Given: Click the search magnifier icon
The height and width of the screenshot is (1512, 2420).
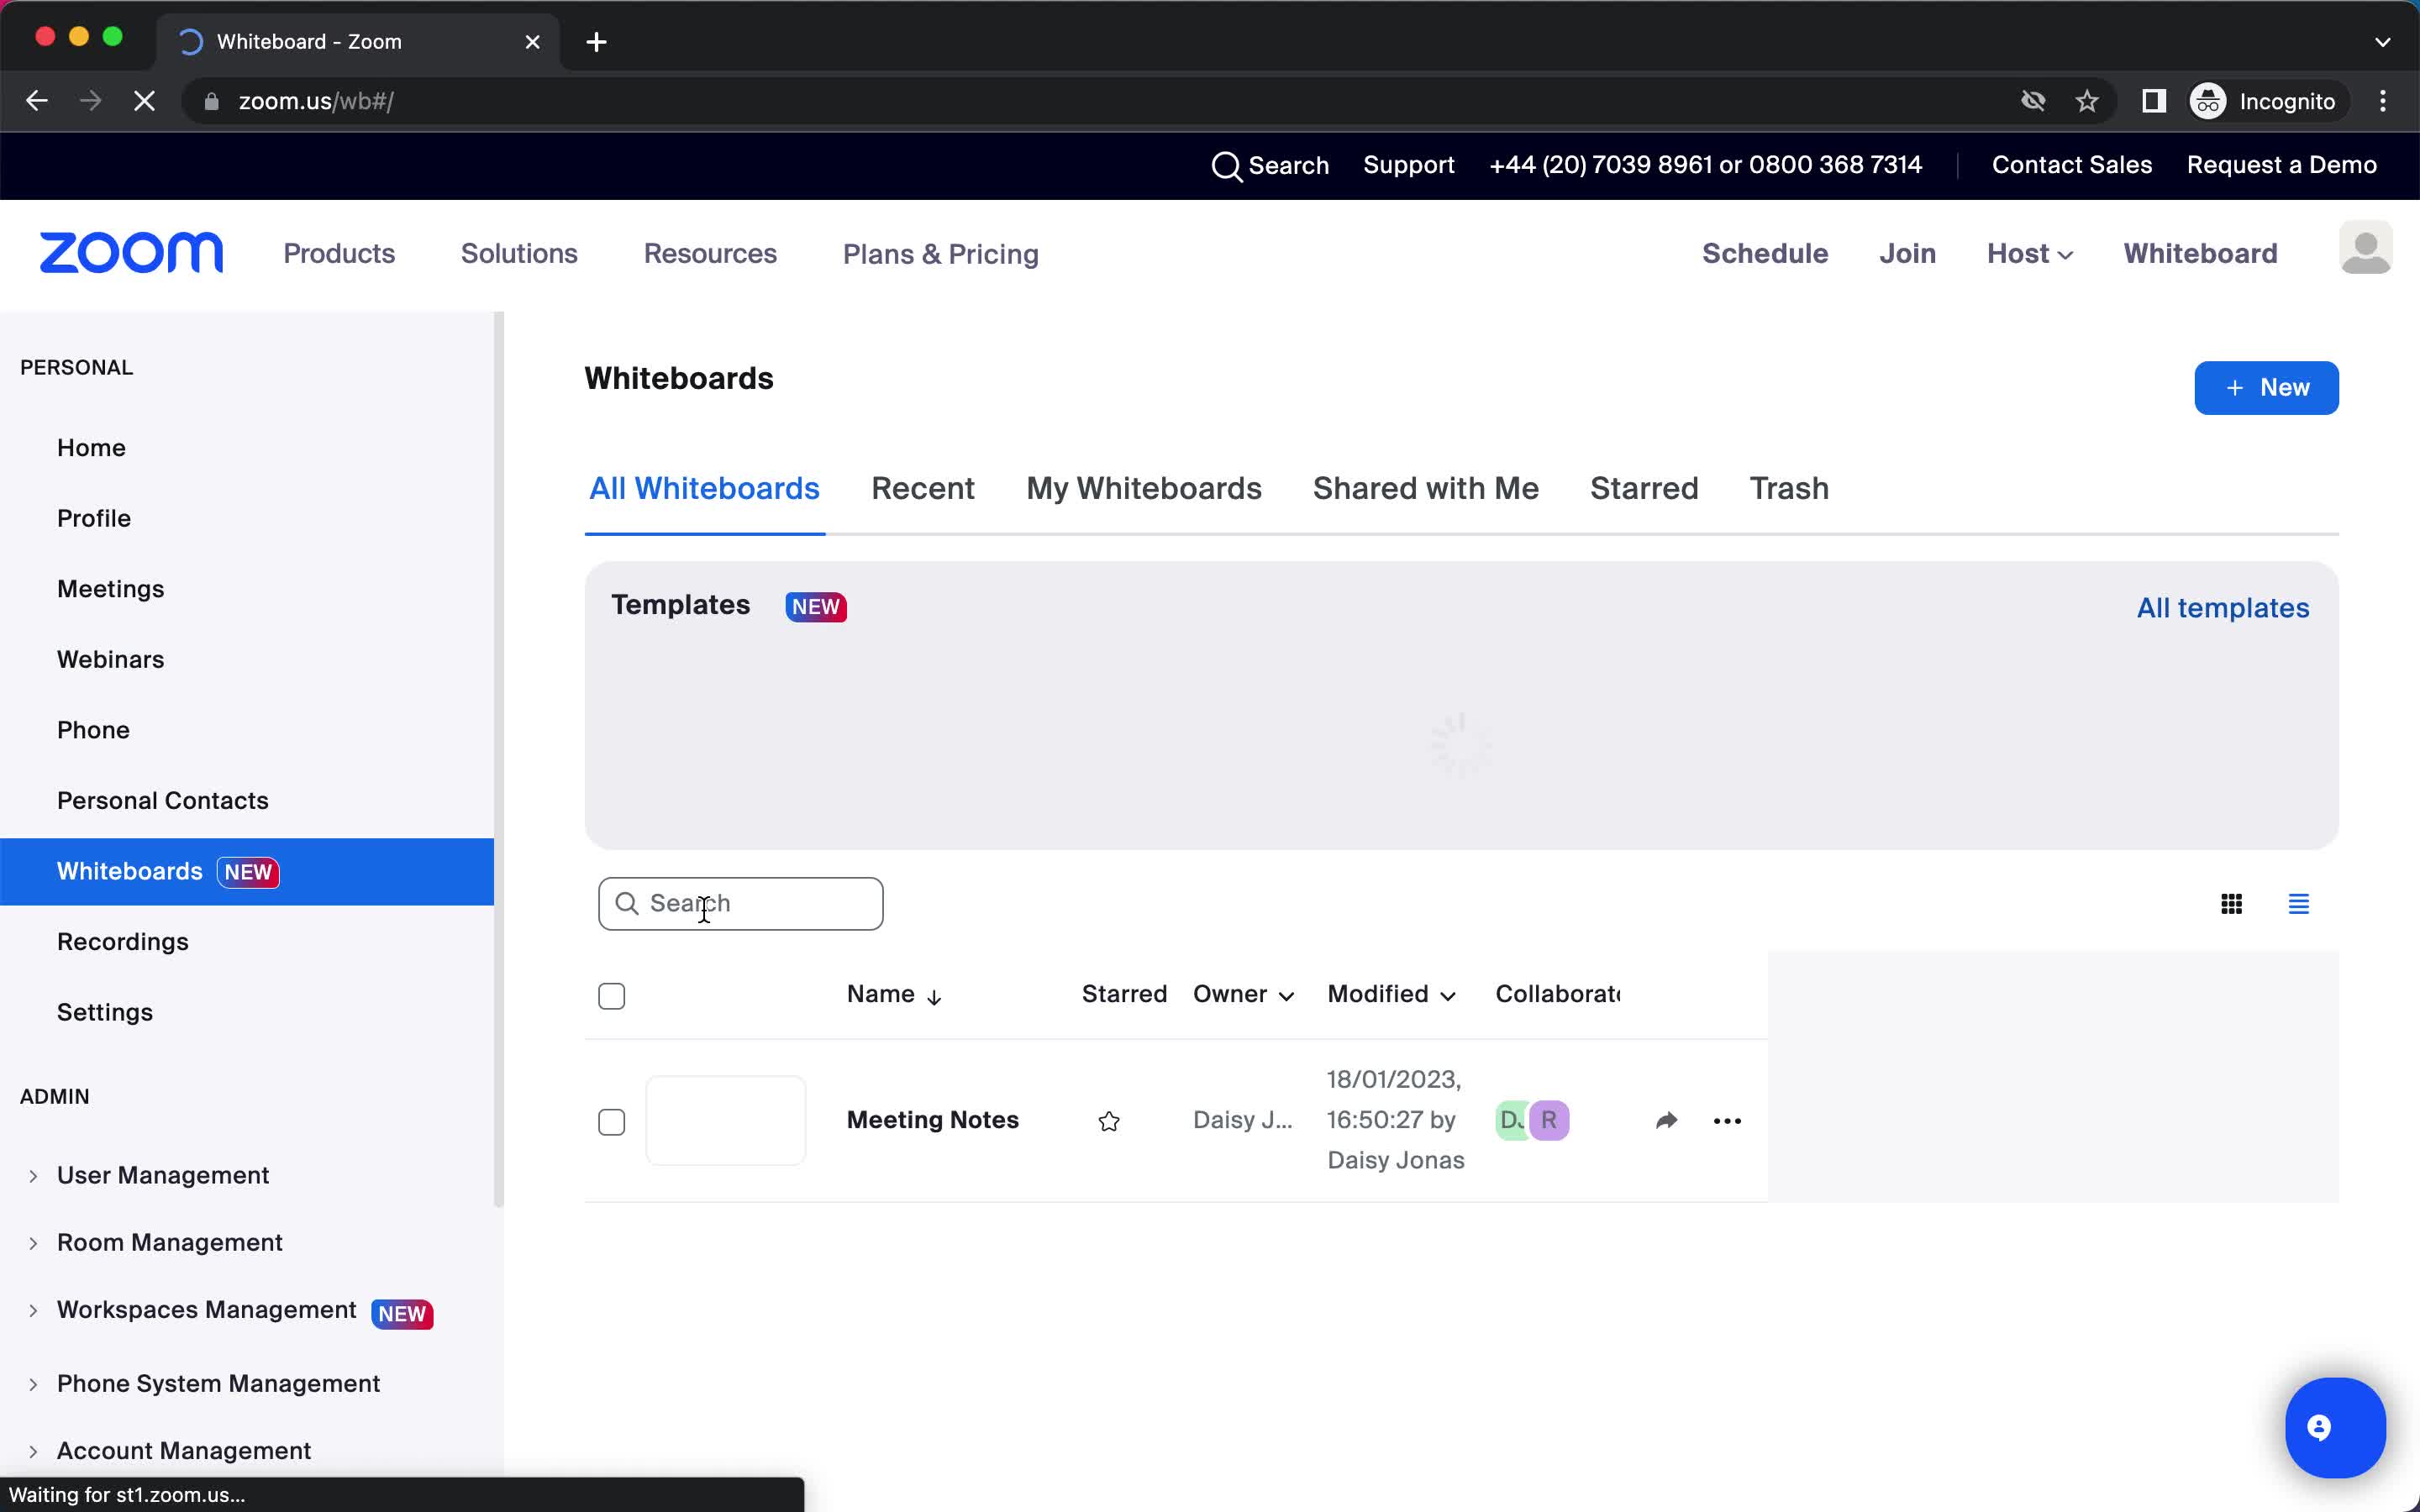Looking at the screenshot, I should pyautogui.click(x=629, y=902).
